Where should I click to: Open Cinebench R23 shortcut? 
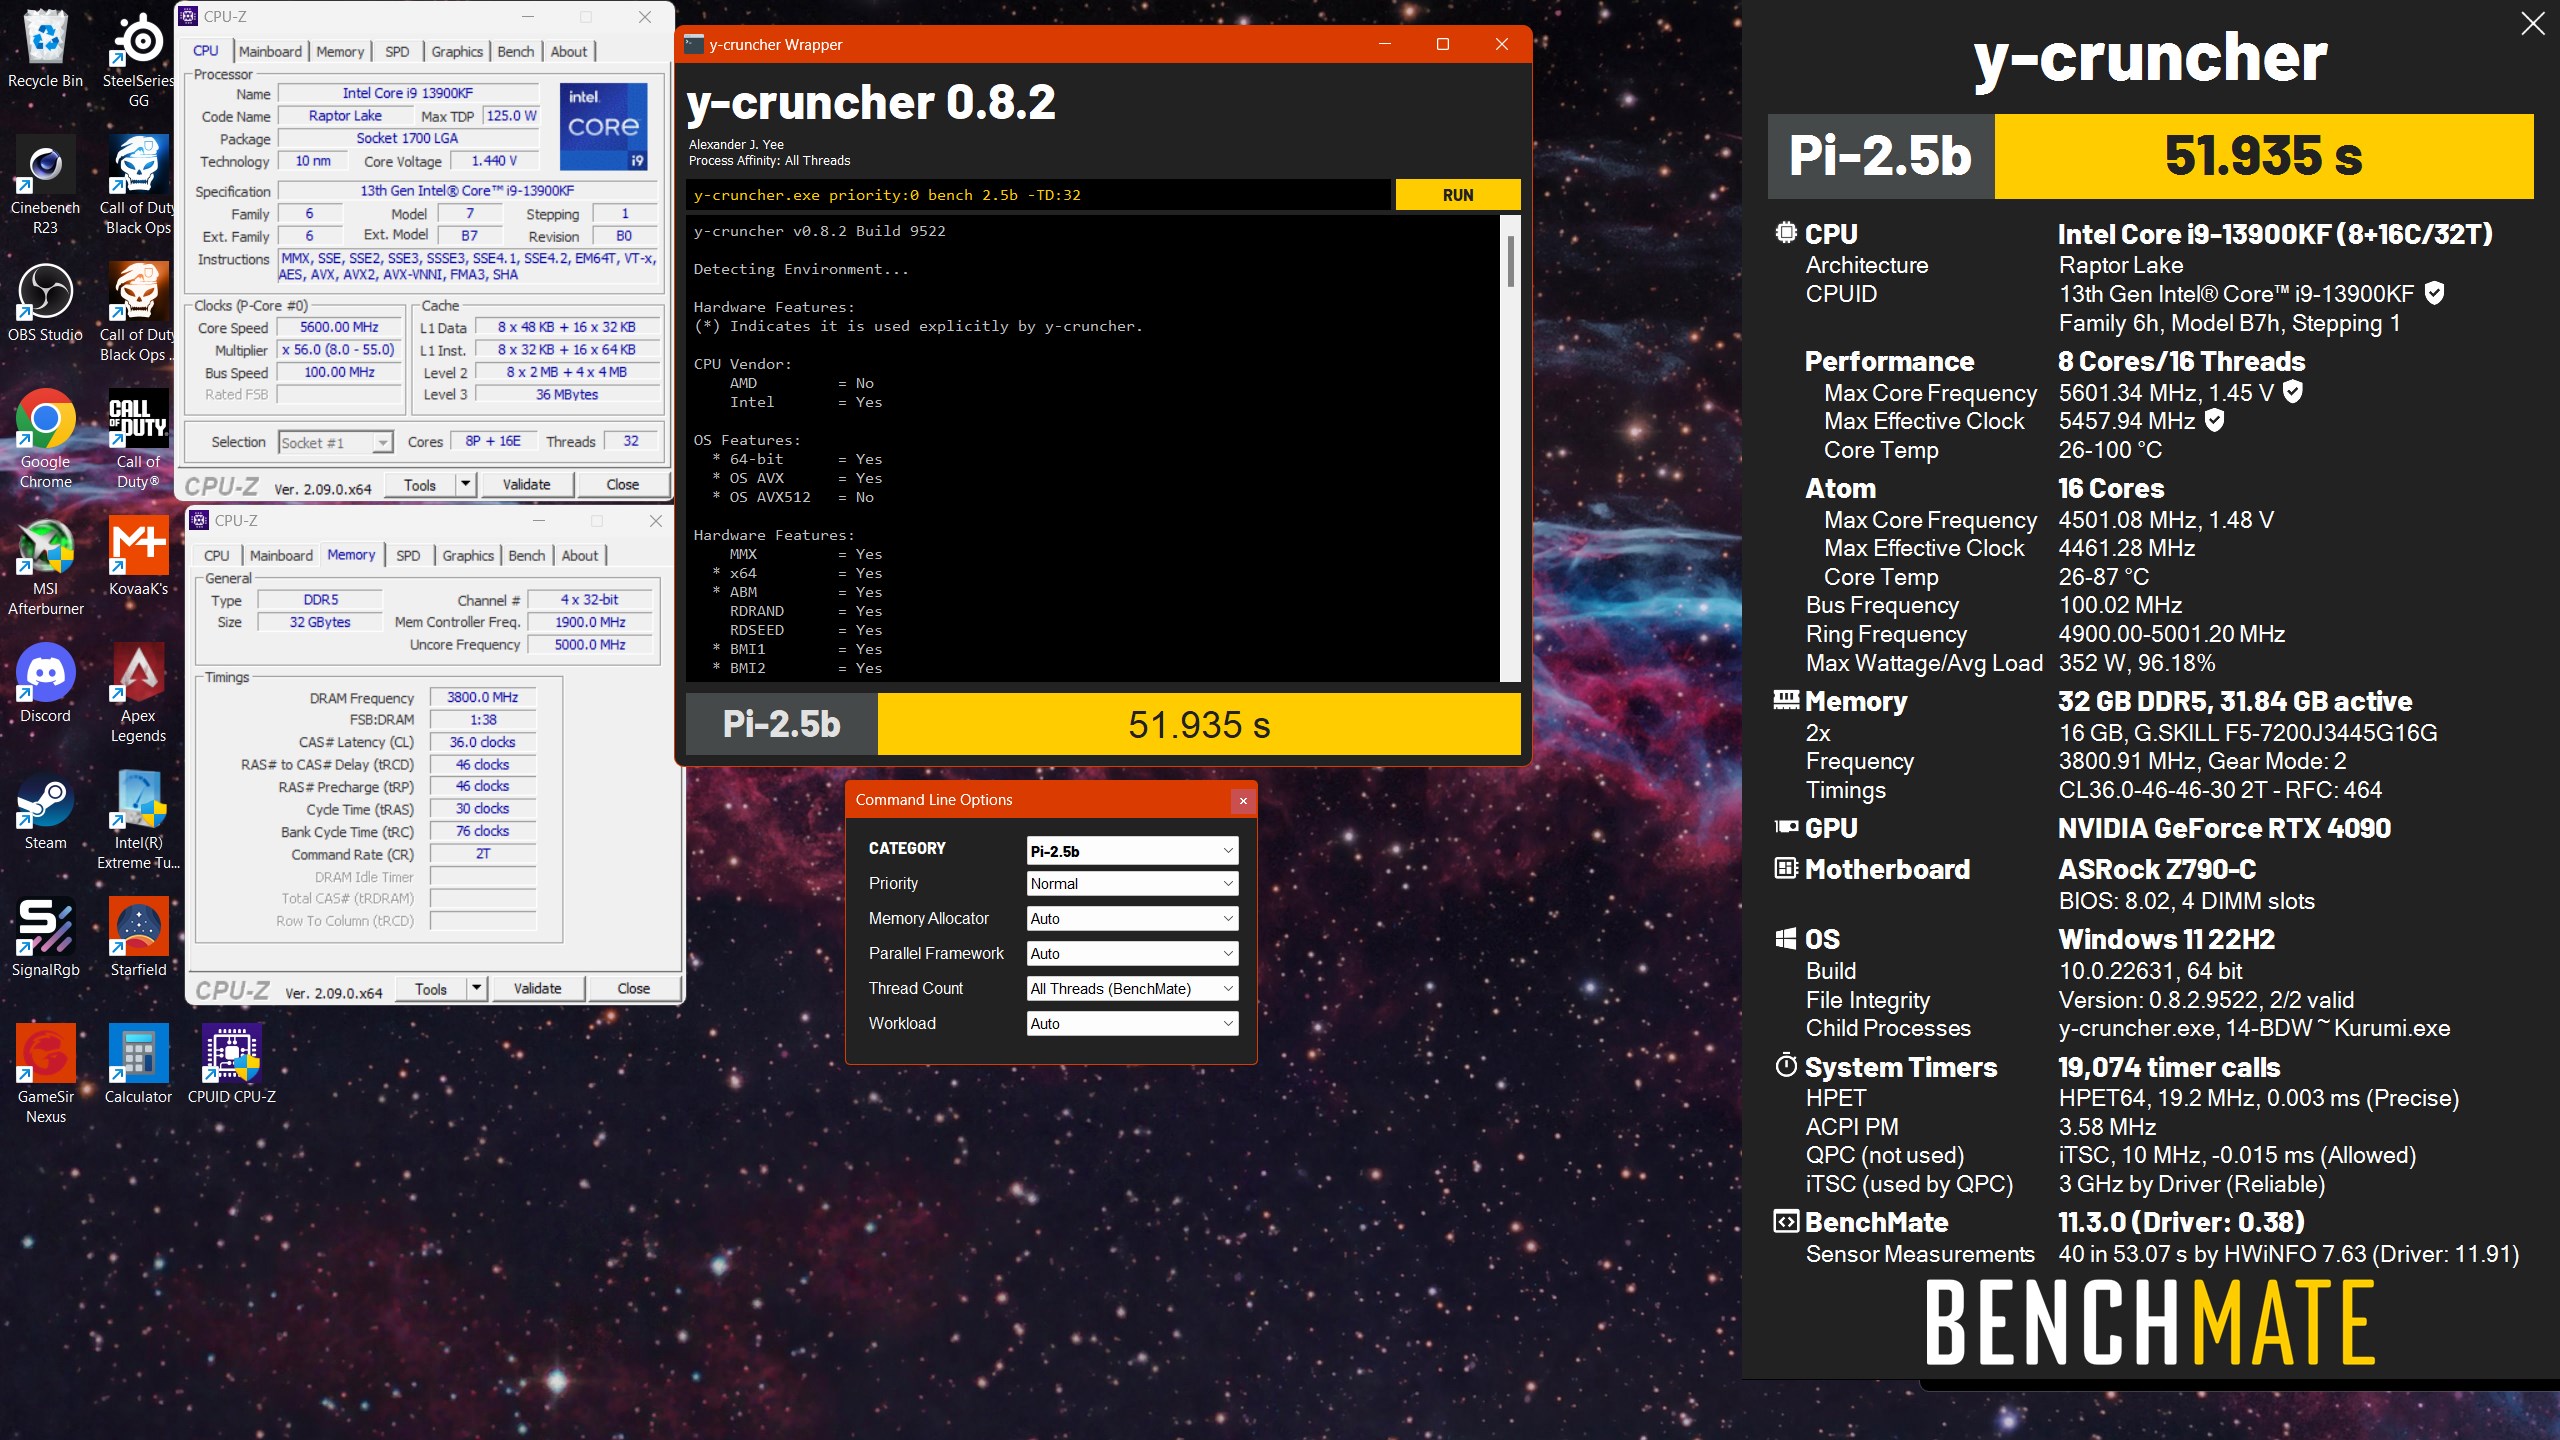[x=45, y=185]
